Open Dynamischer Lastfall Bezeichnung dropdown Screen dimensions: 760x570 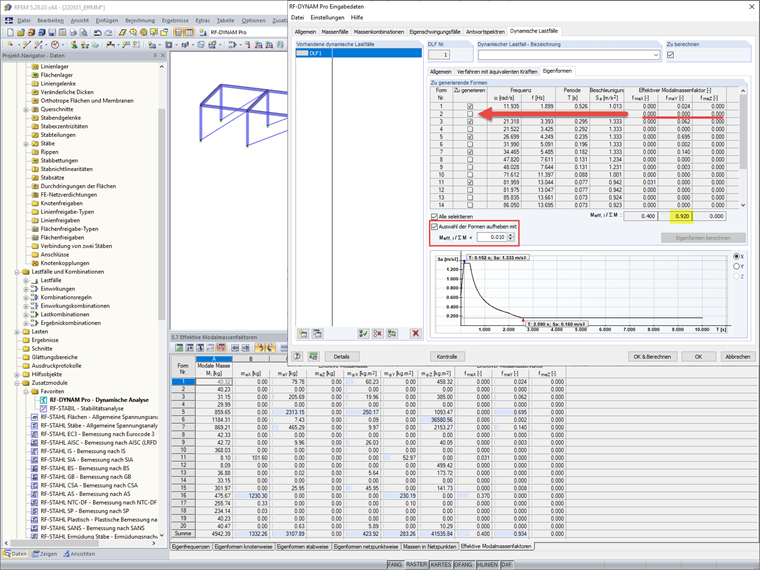[655, 55]
